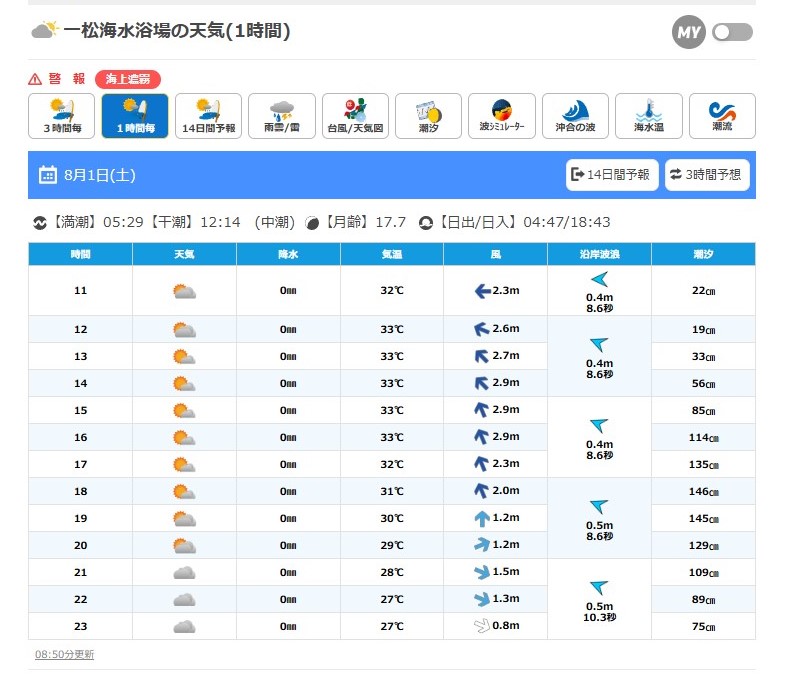Open the 3時間毎 forecast tab
787x675 pixels.
click(62, 116)
